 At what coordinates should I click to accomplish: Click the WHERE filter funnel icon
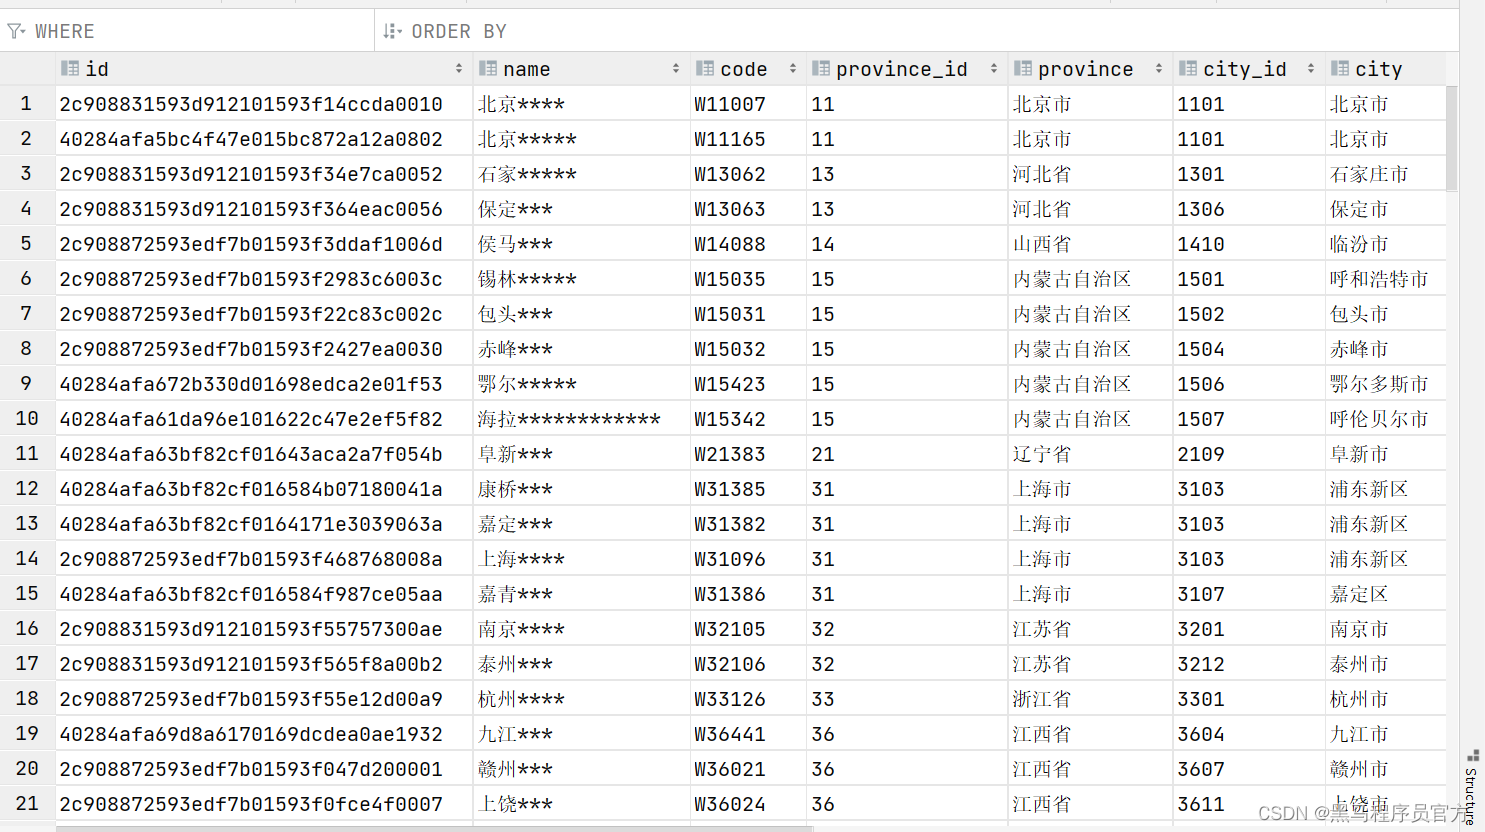point(16,32)
